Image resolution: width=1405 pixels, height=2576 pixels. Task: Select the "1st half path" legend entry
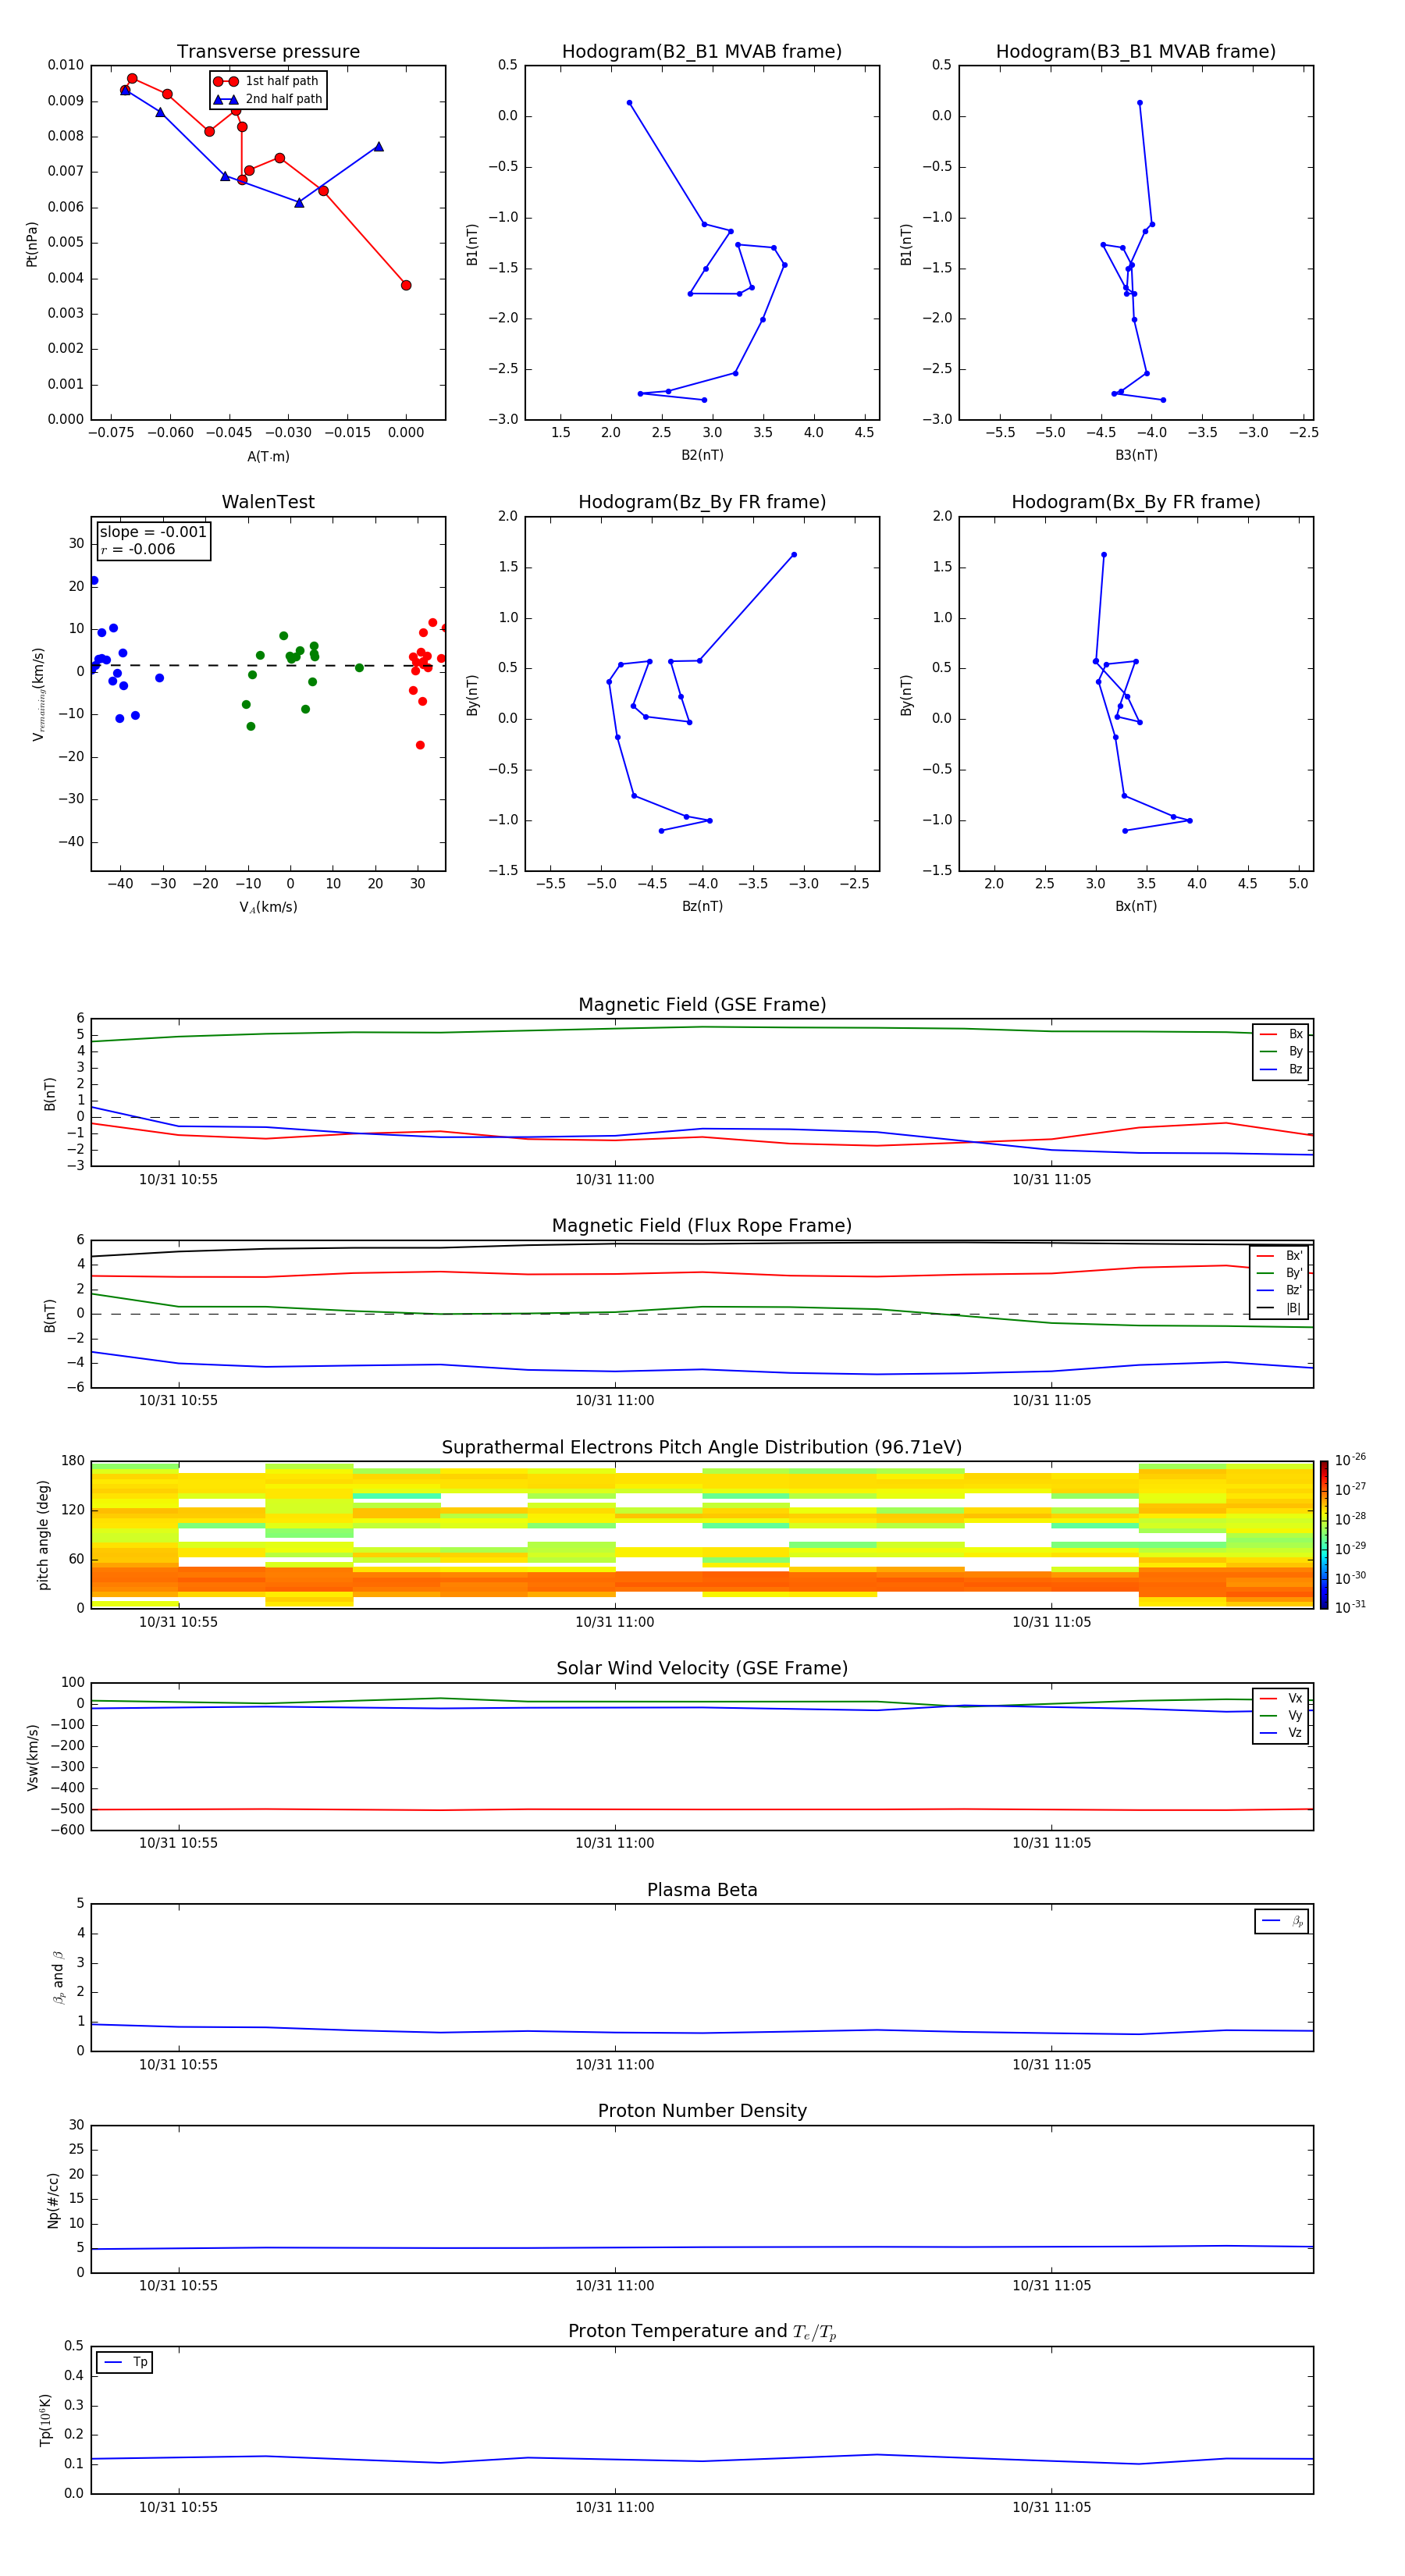[267, 81]
